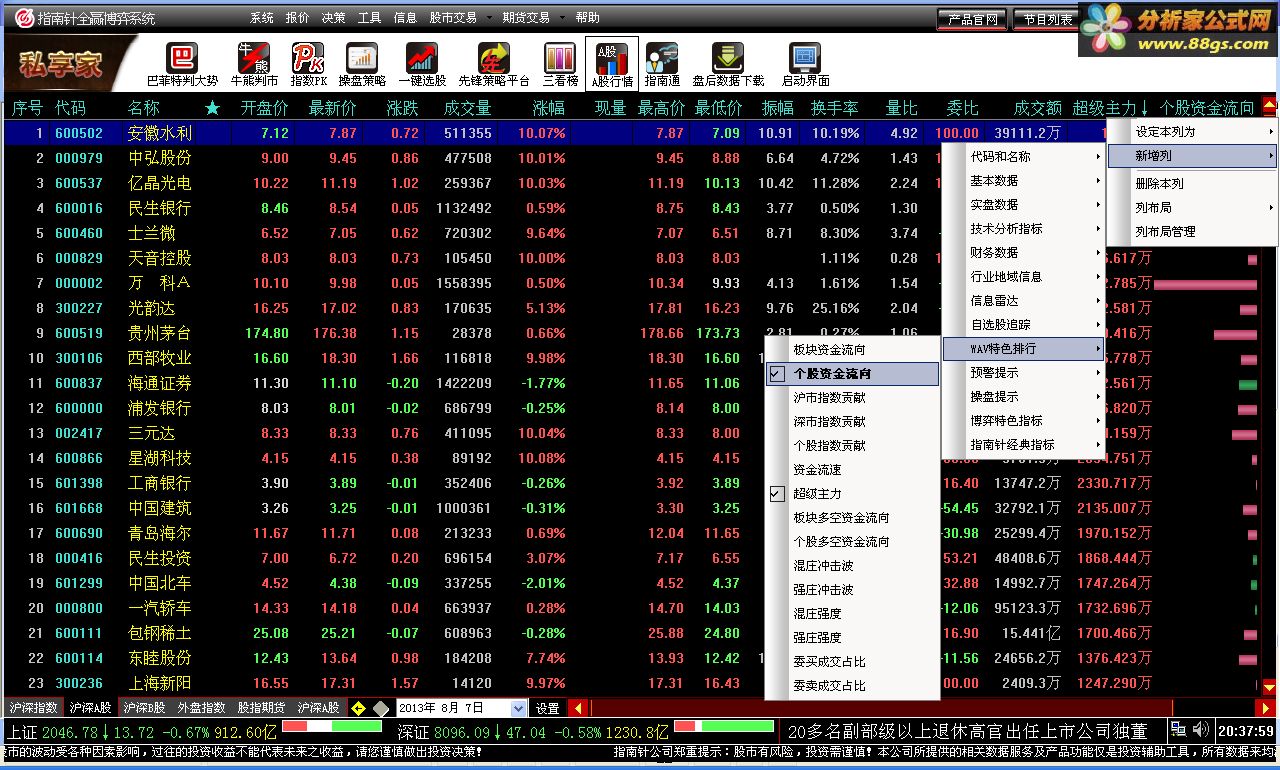1280x770 pixels.
Task: Click 产品官网 button
Action: pyautogui.click(x=972, y=19)
